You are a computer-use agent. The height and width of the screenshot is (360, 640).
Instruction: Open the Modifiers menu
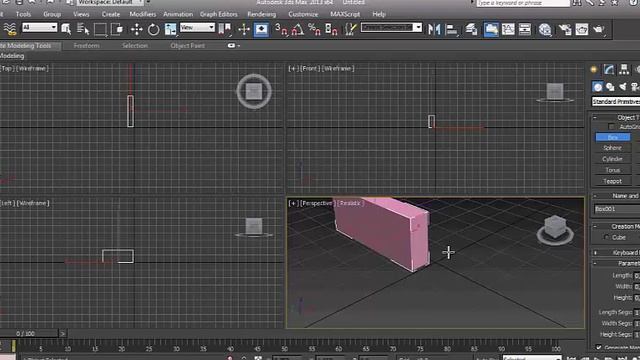[x=143, y=14]
